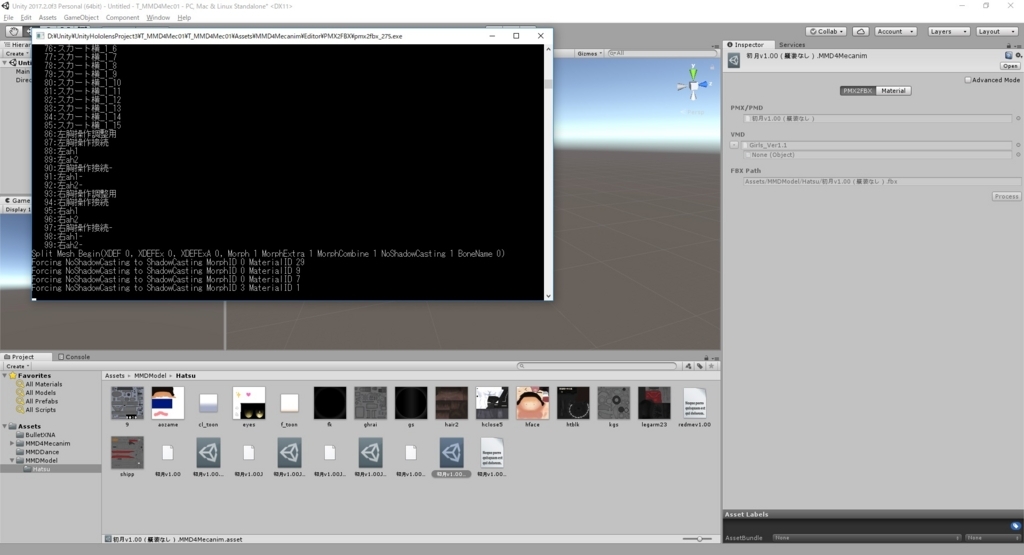This screenshot has width=1024, height=555.
Task: Click object picker circle for Girls_Ver1.1 field
Action: pos(1017,145)
